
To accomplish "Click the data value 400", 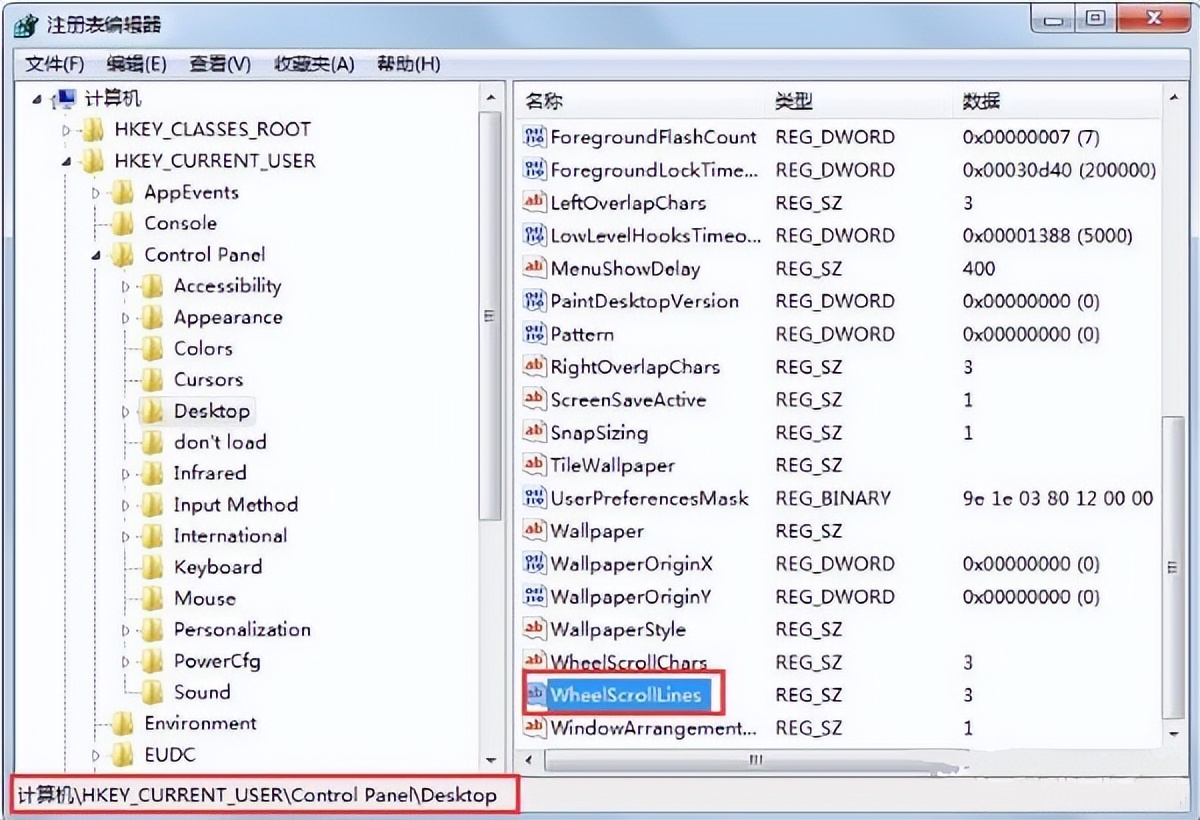I will pos(979,268).
